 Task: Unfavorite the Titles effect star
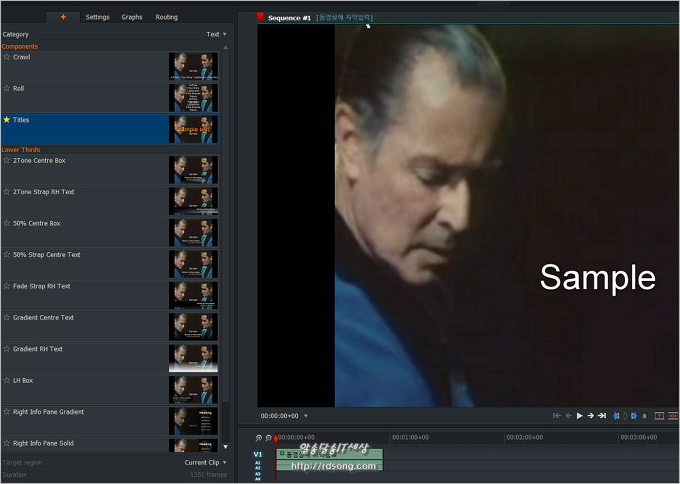coord(6,119)
